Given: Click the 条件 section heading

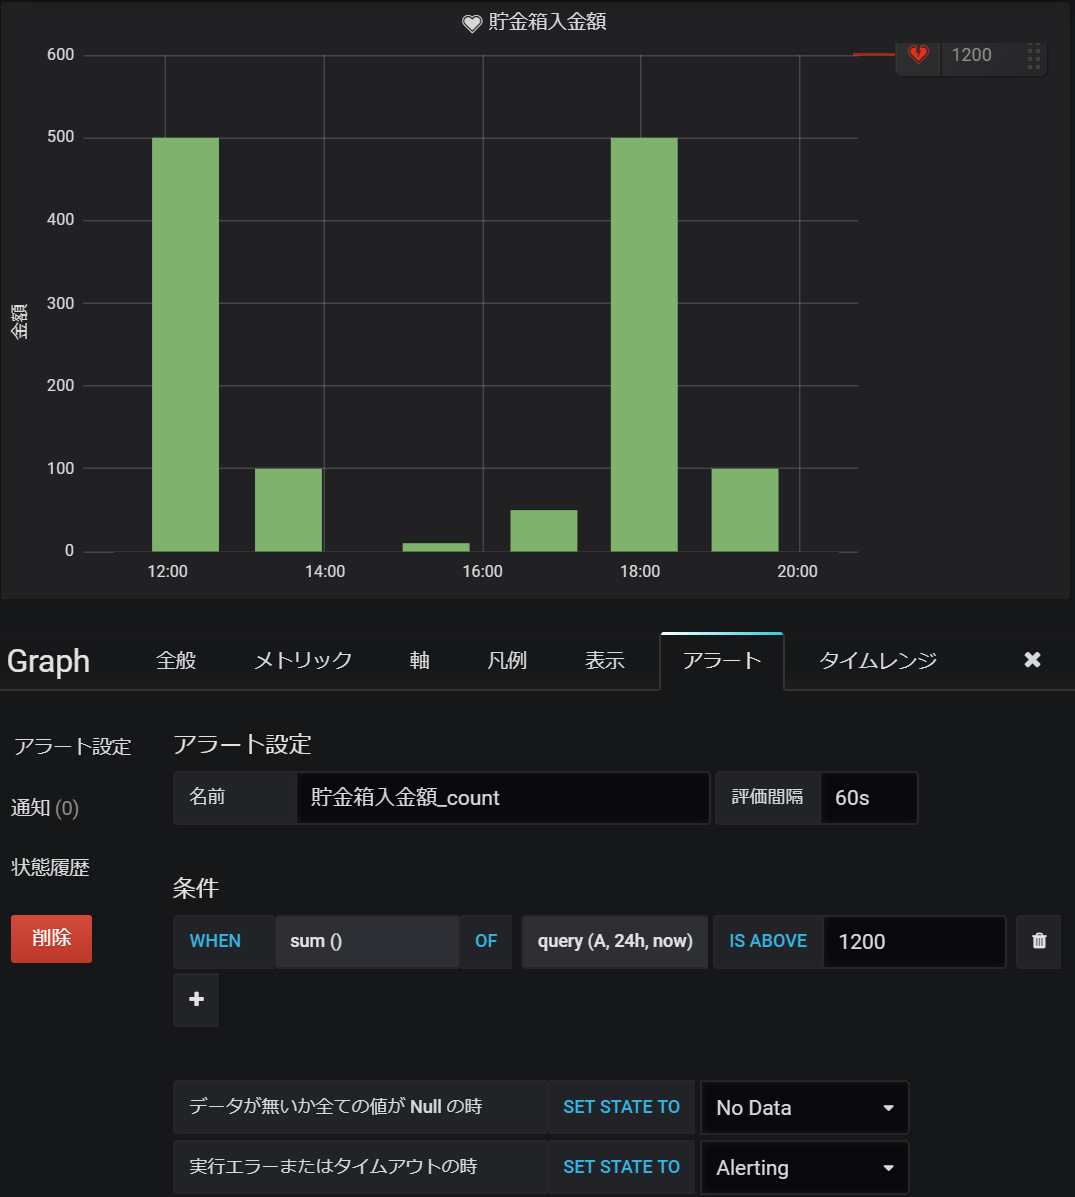Looking at the screenshot, I should [x=196, y=887].
